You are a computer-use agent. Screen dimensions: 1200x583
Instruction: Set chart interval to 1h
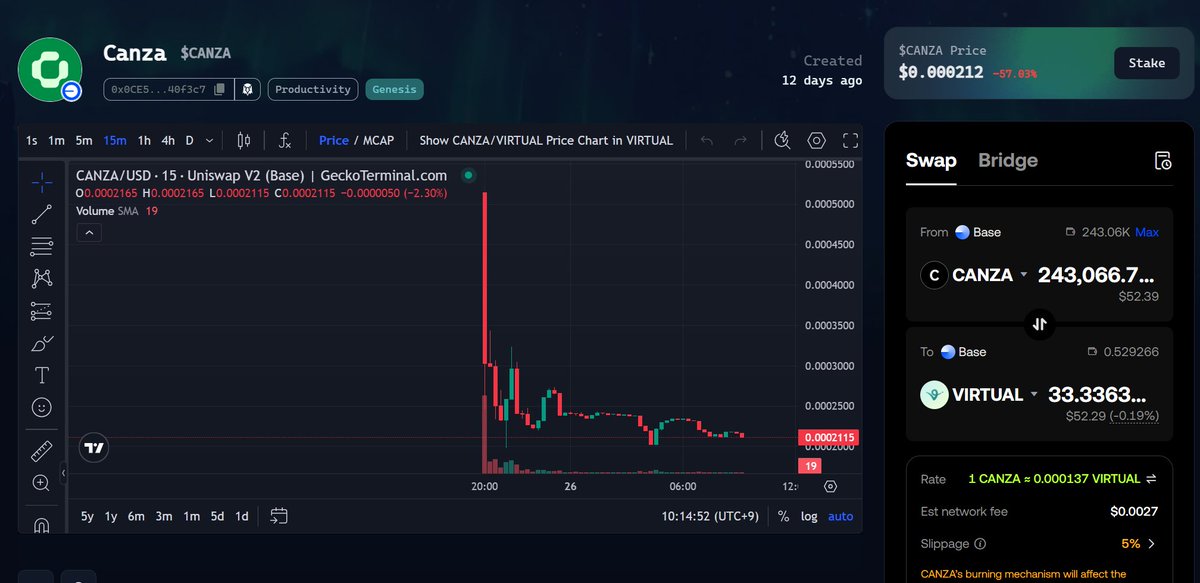(144, 141)
